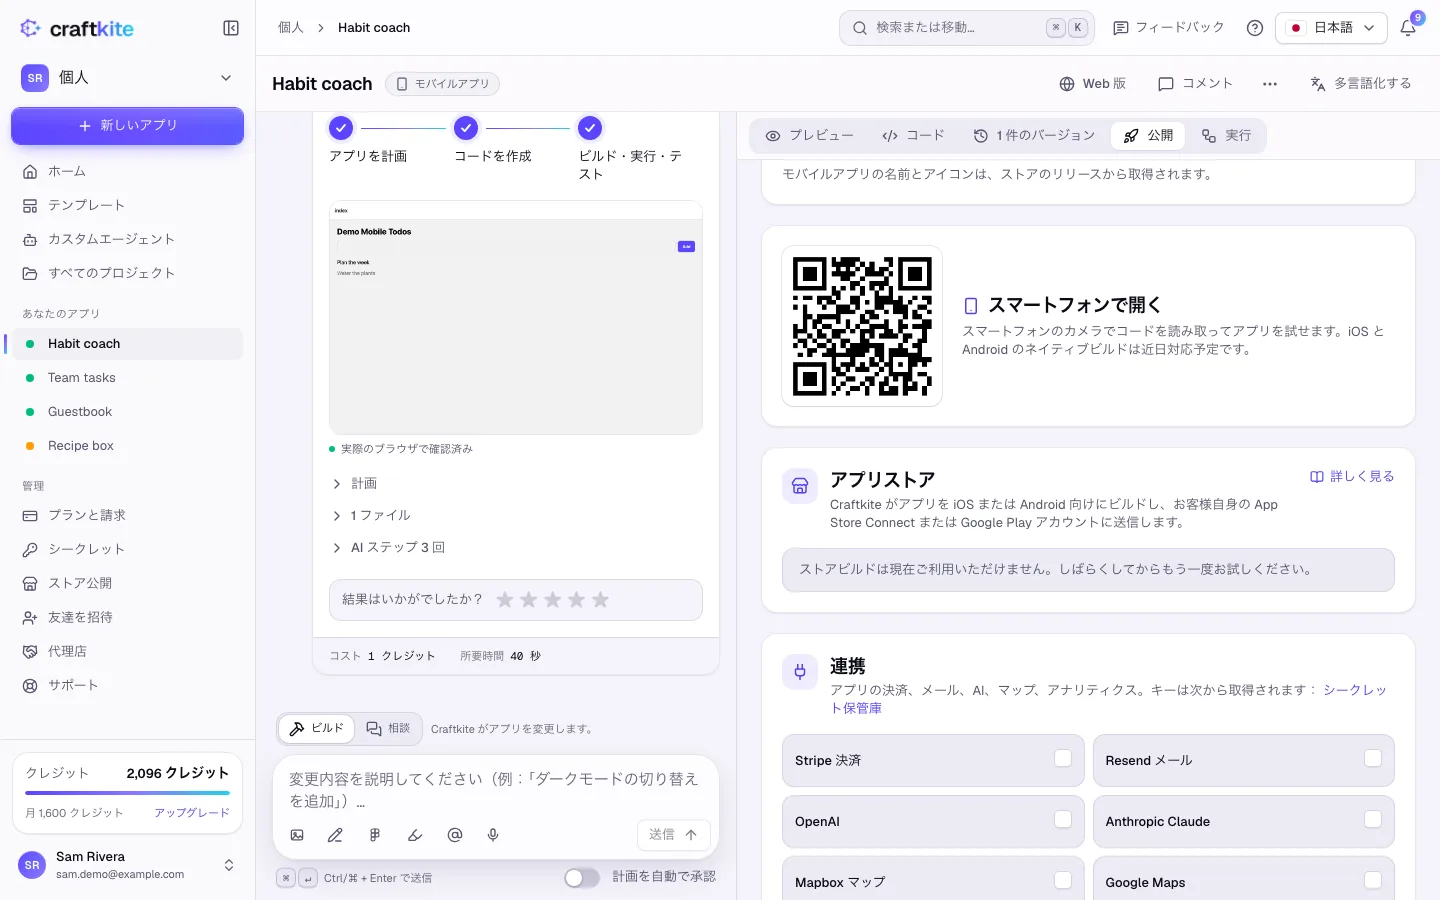This screenshot has width=1440, height=900.
Task: Open the Team tasks app
Action: (127, 377)
